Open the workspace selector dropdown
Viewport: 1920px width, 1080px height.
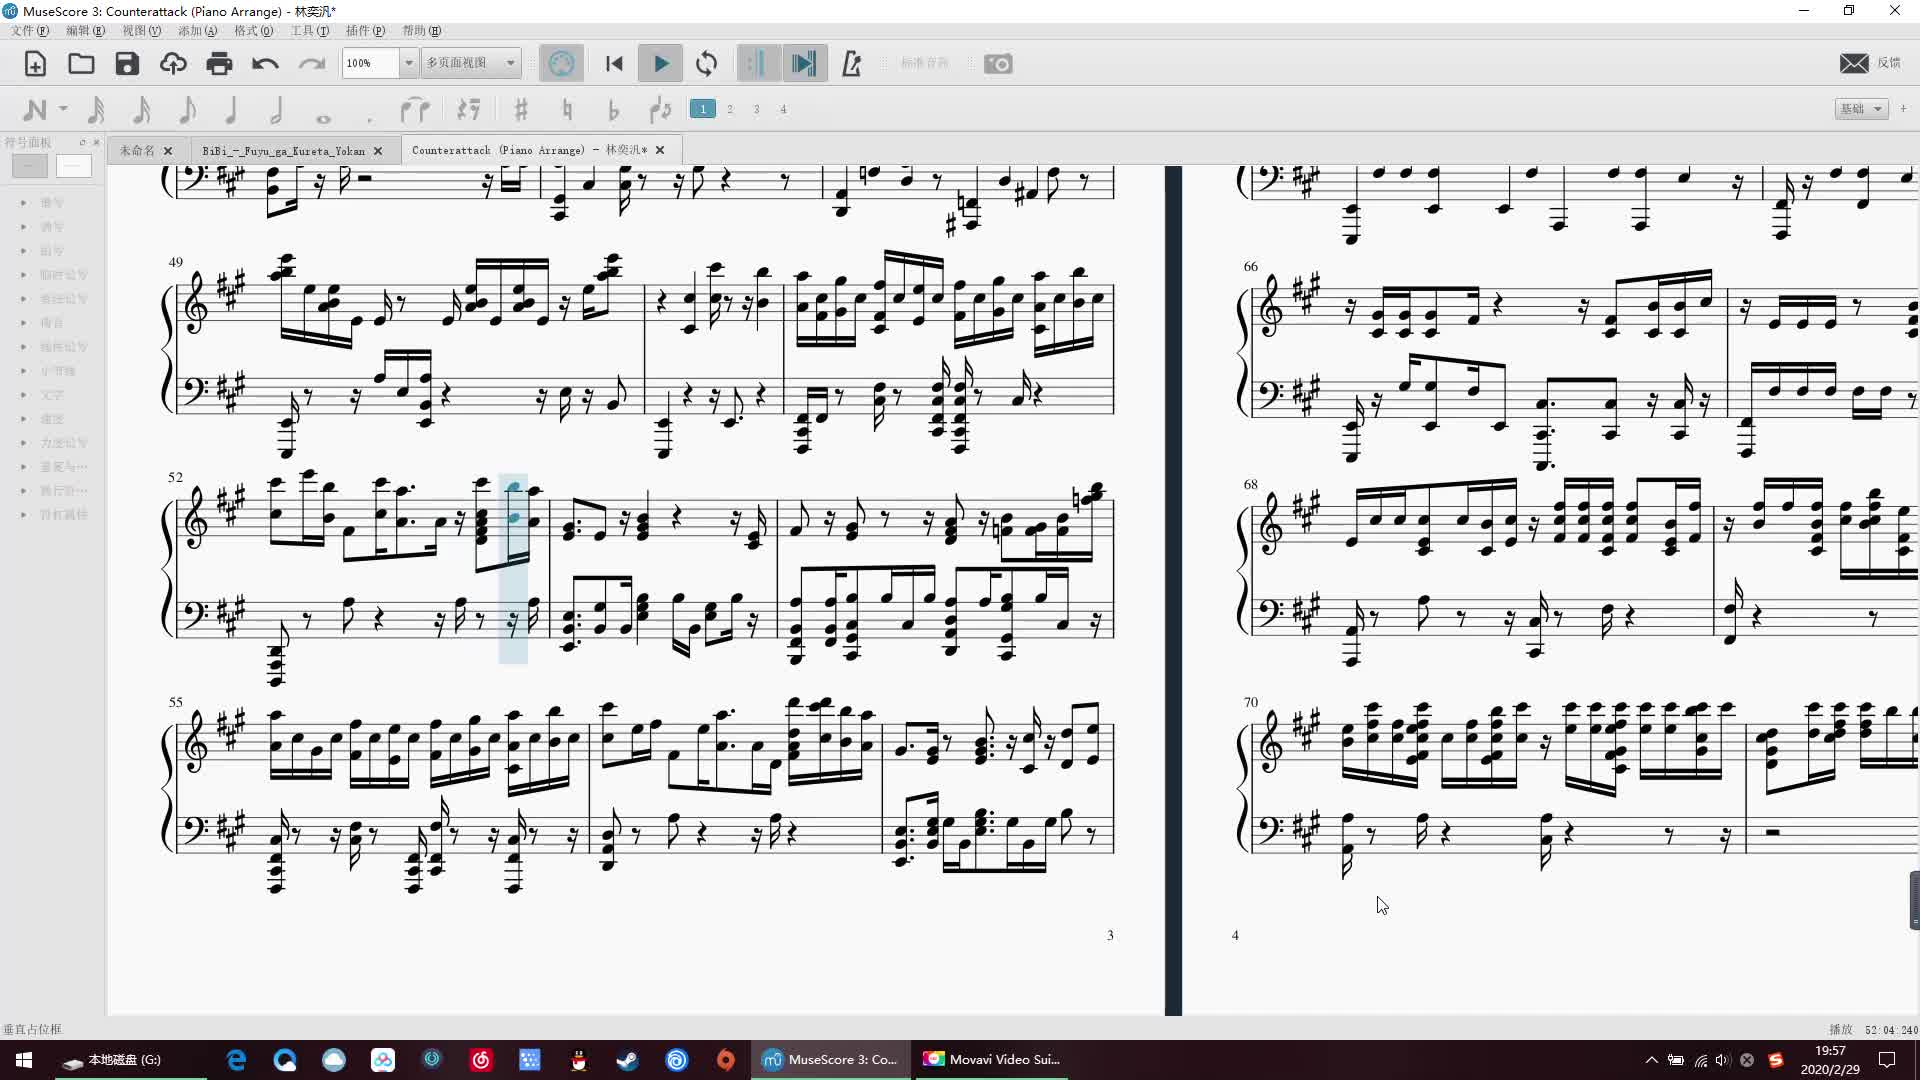click(1861, 109)
